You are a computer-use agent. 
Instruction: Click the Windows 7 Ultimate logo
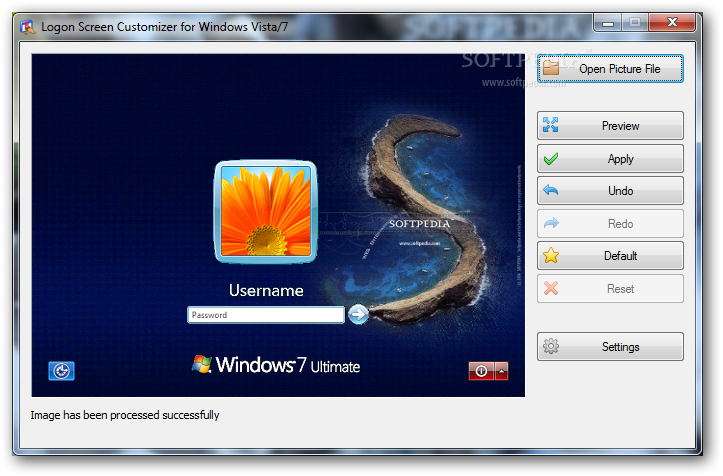coord(276,365)
